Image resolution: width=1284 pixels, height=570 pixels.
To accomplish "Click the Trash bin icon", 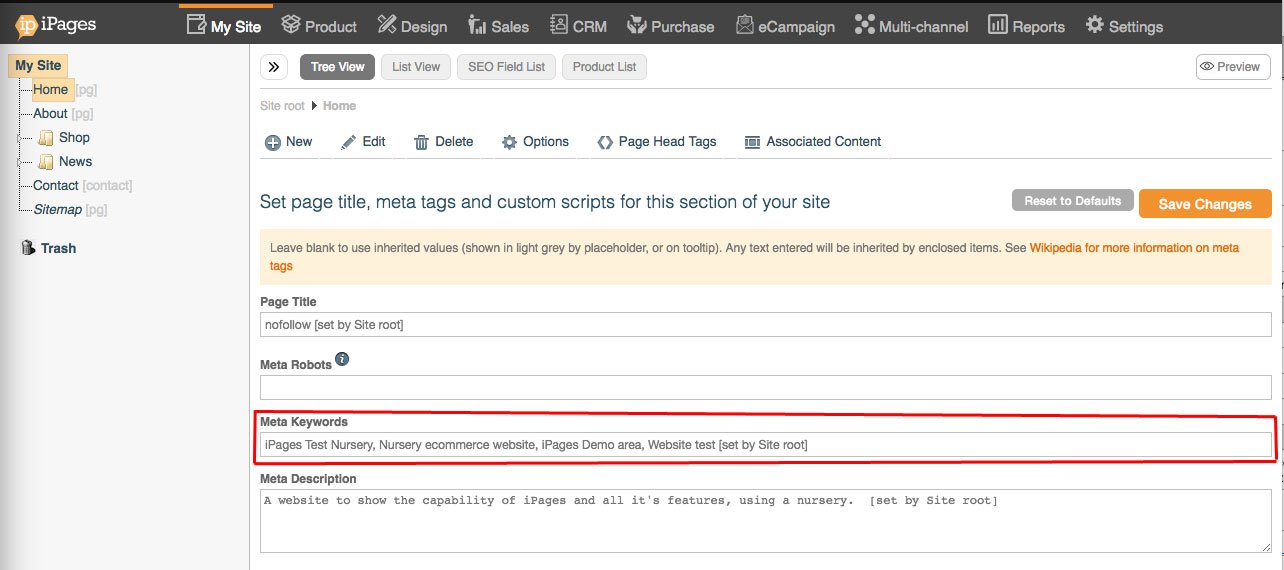I will coord(28,248).
